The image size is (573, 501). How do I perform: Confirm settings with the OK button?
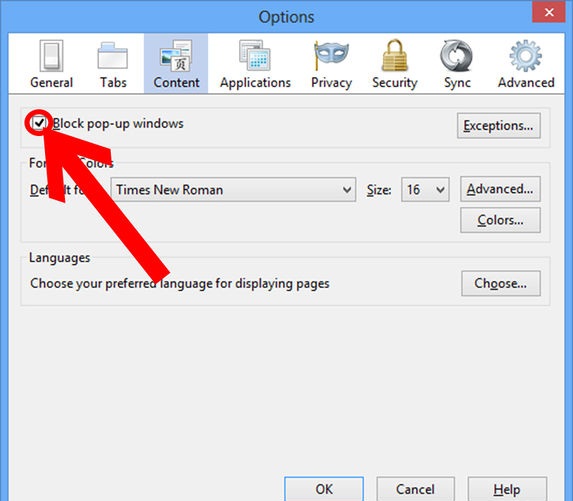coord(324,489)
